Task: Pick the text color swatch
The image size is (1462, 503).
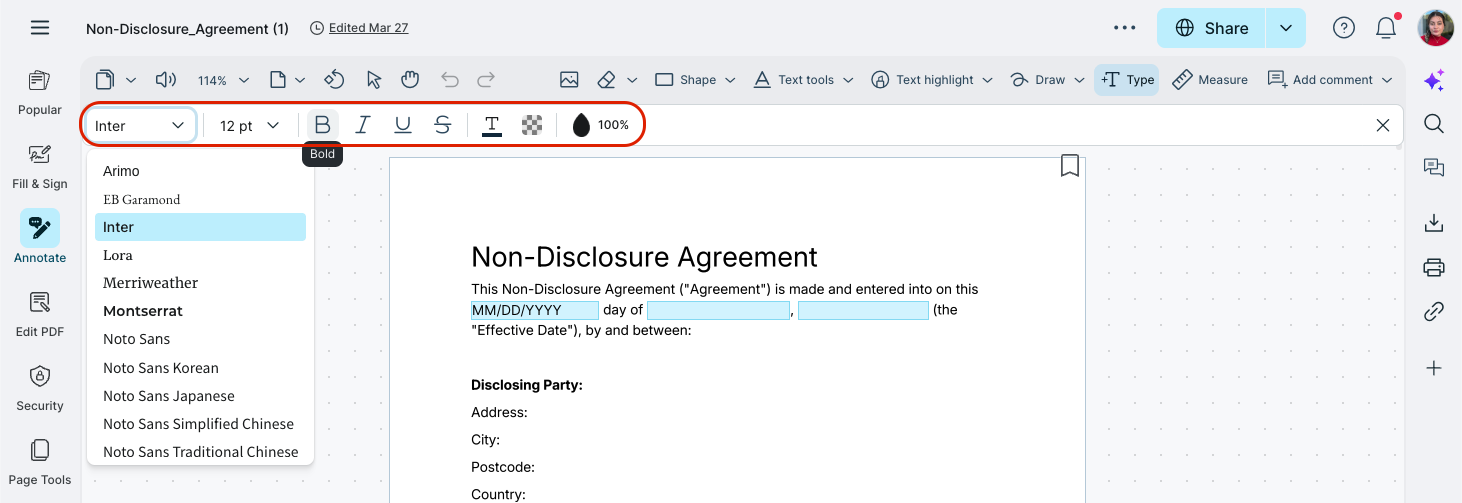Action: (x=492, y=125)
